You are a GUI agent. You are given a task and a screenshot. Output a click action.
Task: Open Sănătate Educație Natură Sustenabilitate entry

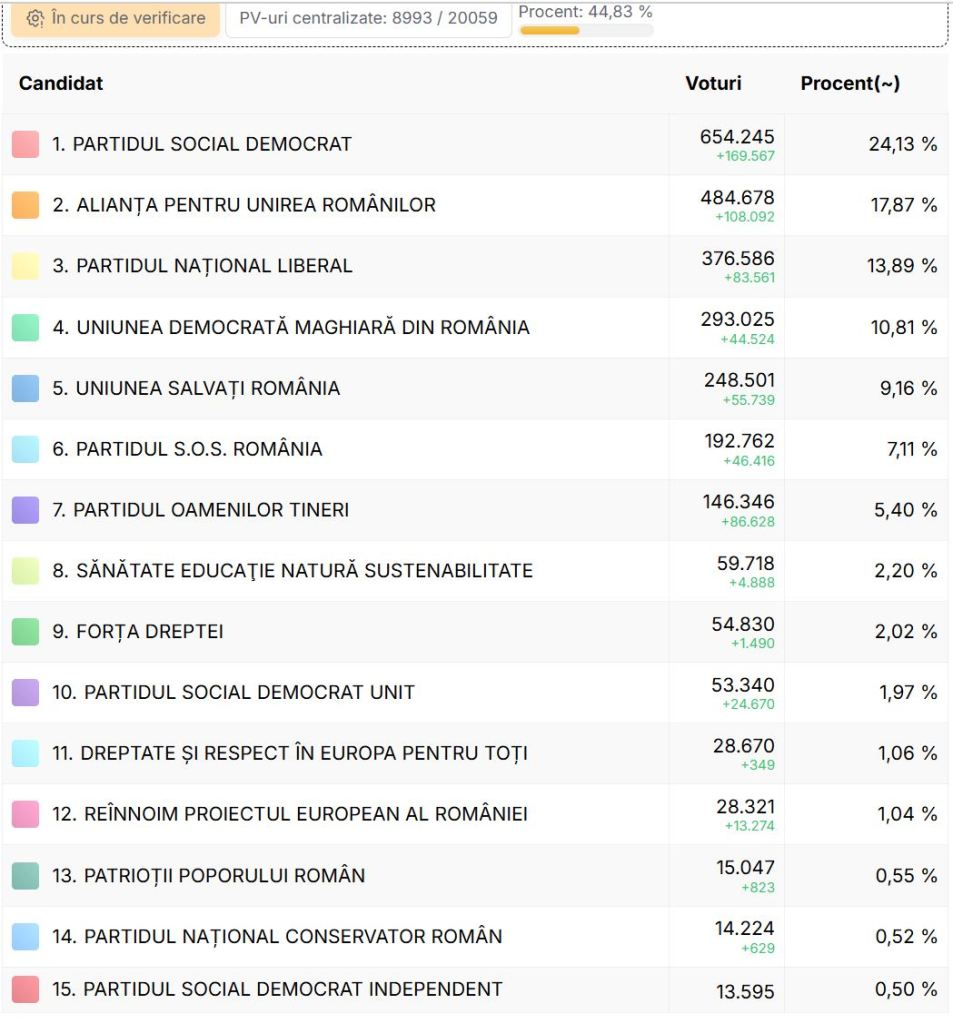pos(292,571)
